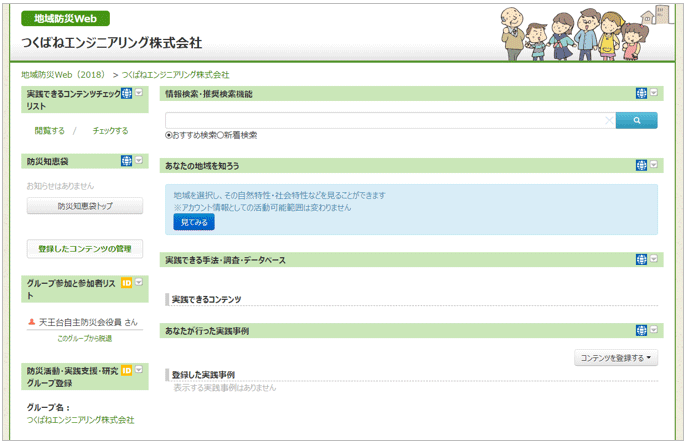Click the このグループから脱退 link

(85, 339)
